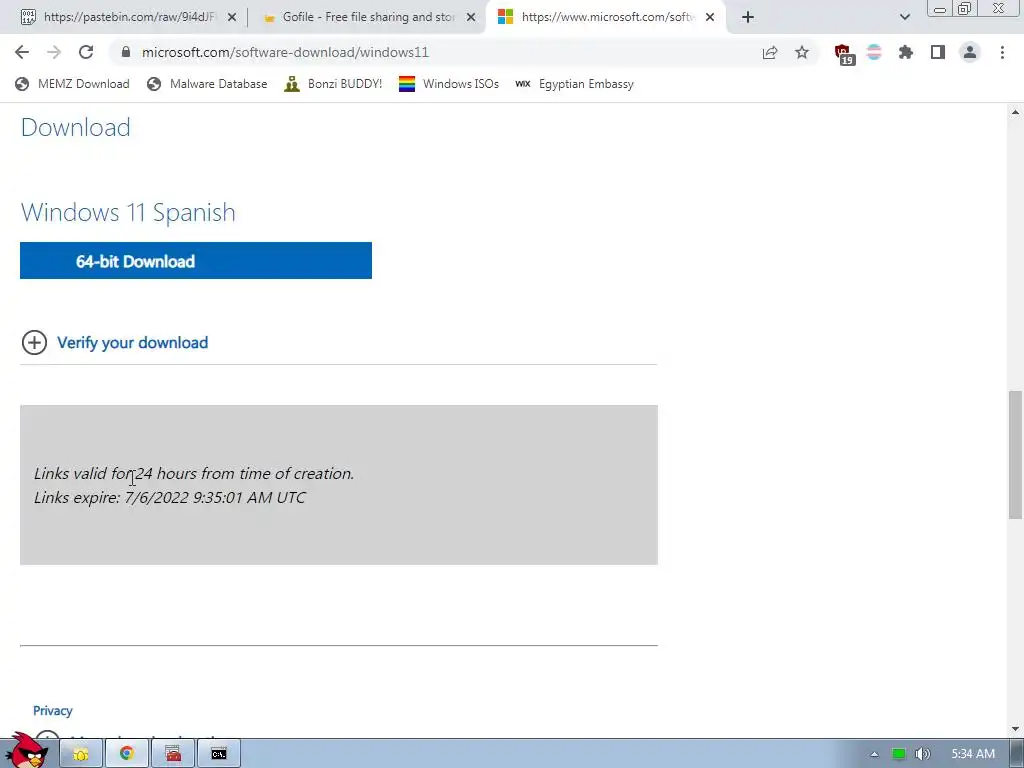1024x768 pixels.
Task: Open the Angry Birds start button
Action: 26,751
